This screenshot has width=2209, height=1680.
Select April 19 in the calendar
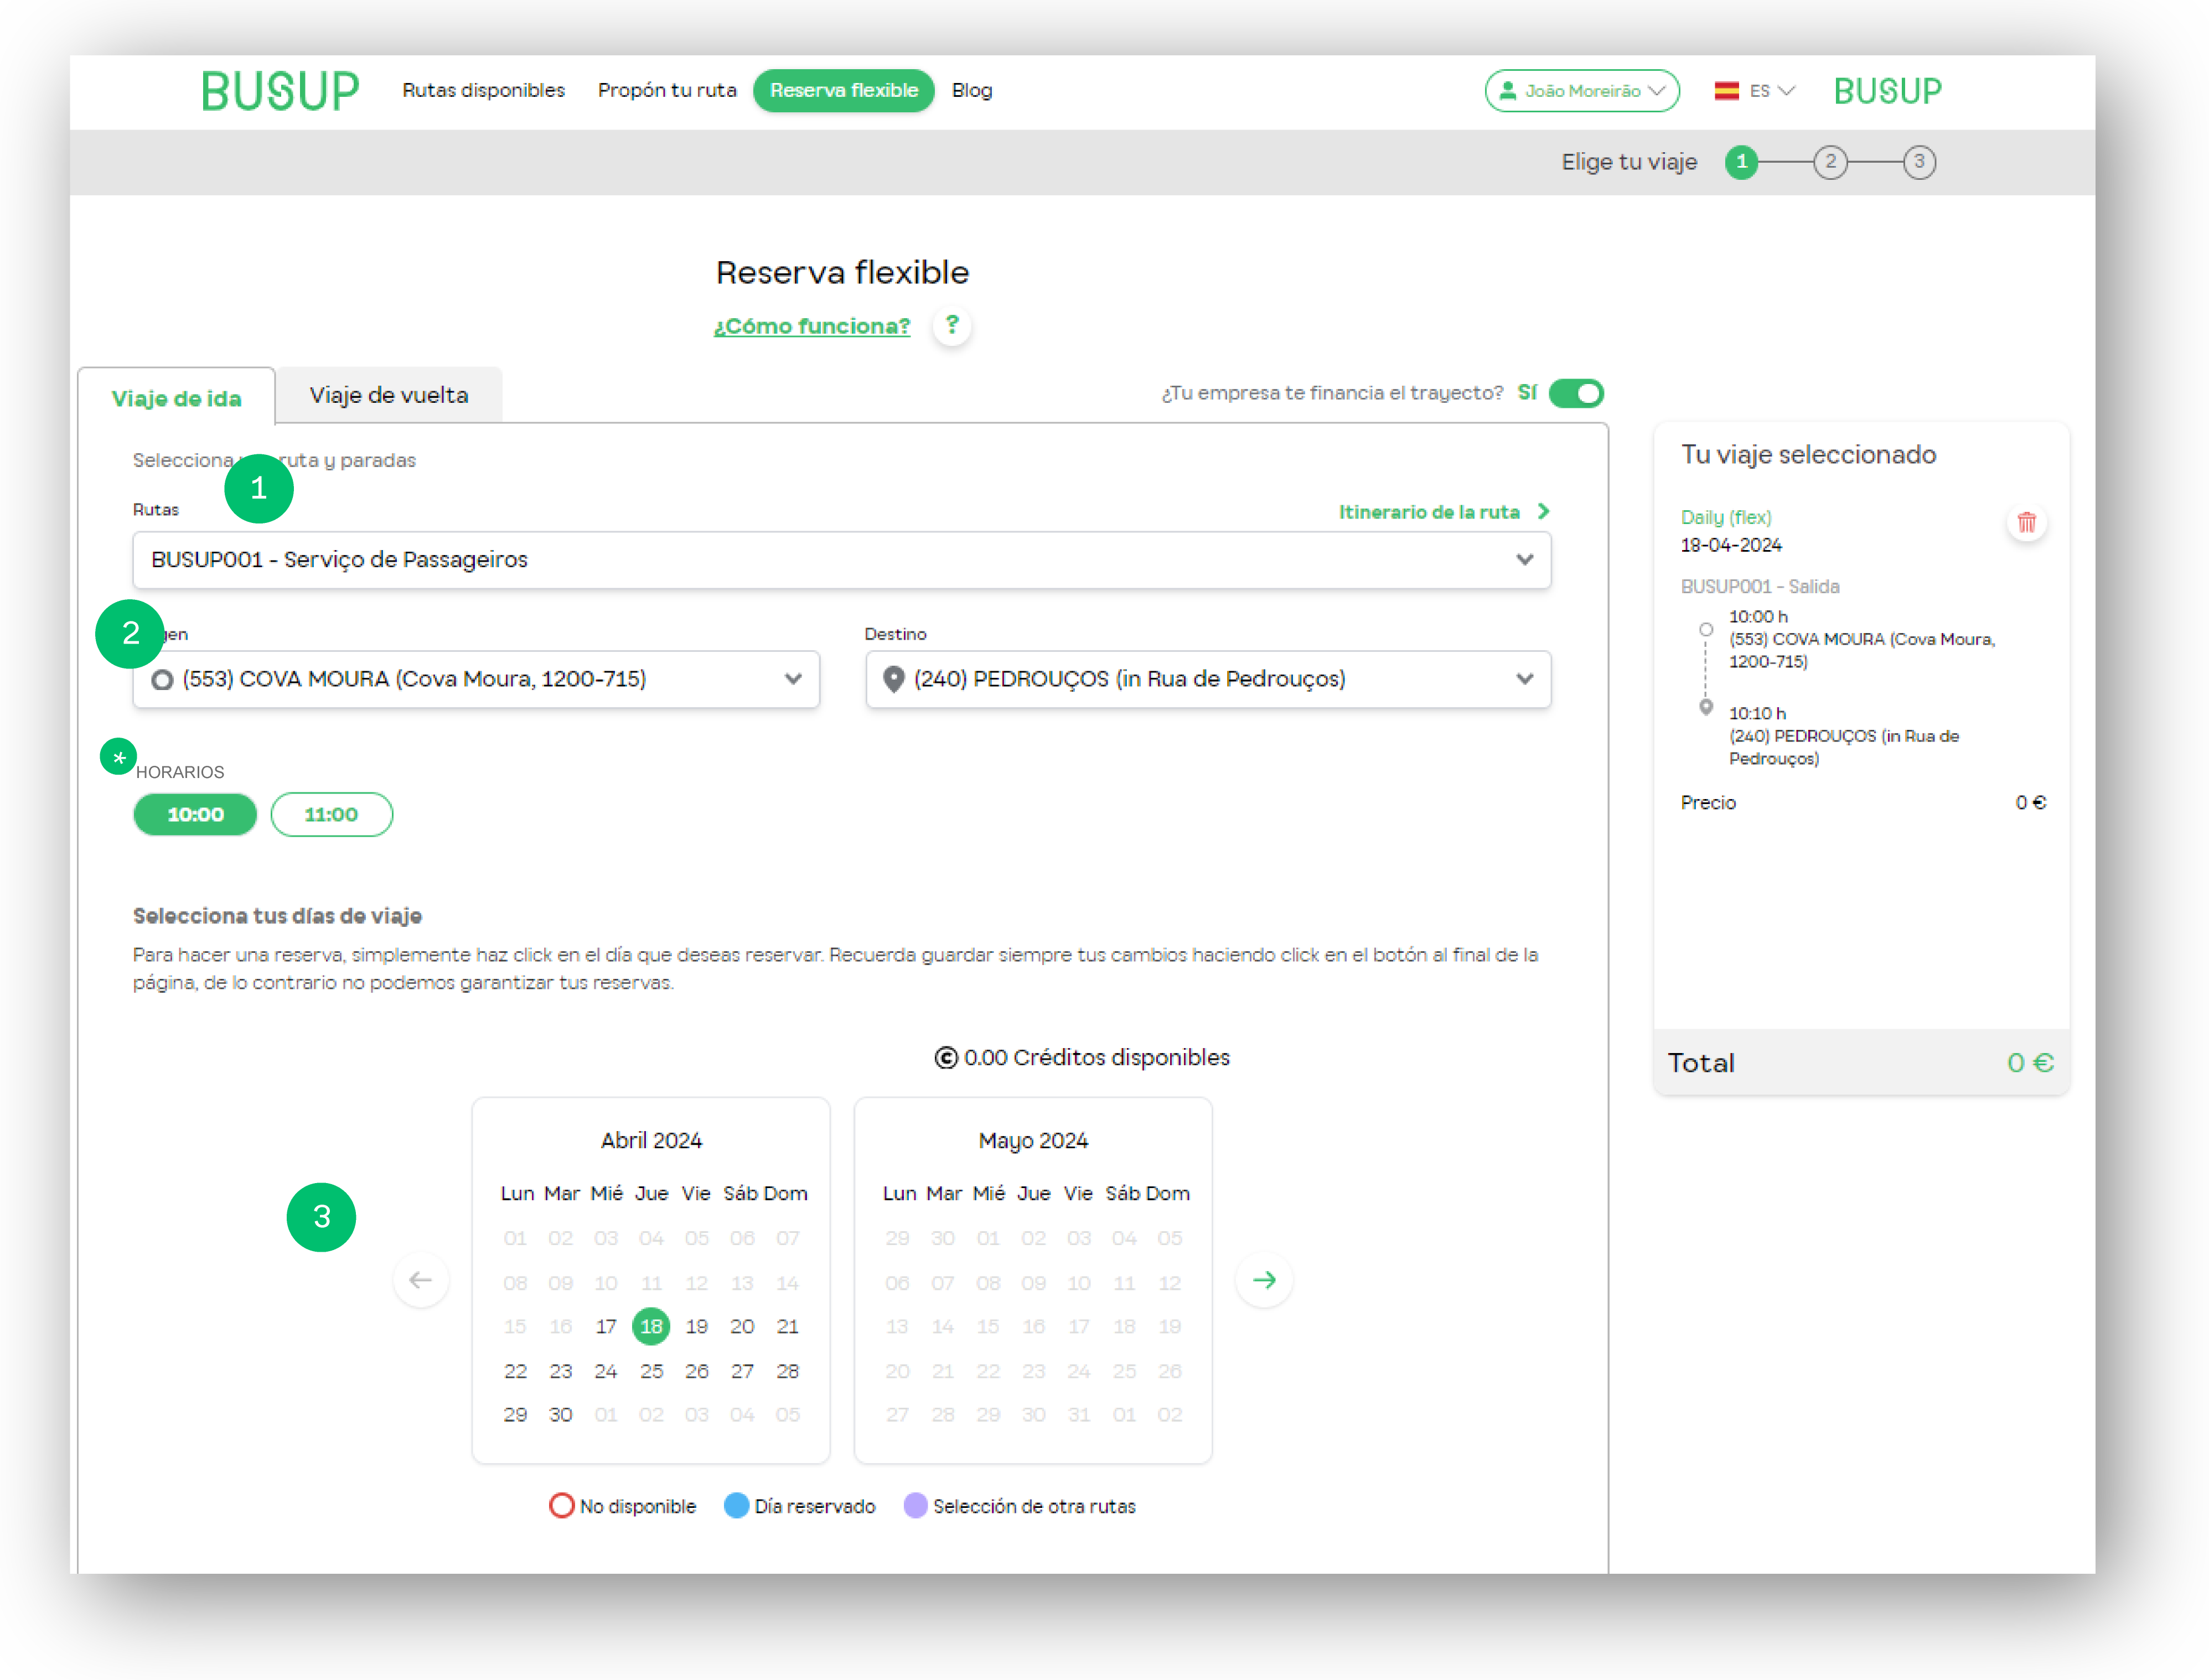[x=696, y=1326]
